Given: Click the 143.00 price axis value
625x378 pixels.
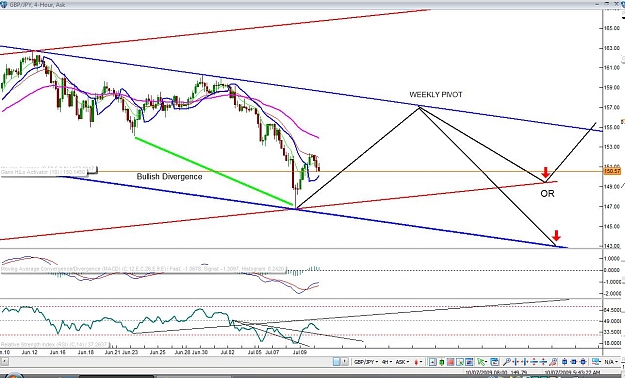Looking at the screenshot, I should tap(613, 246).
